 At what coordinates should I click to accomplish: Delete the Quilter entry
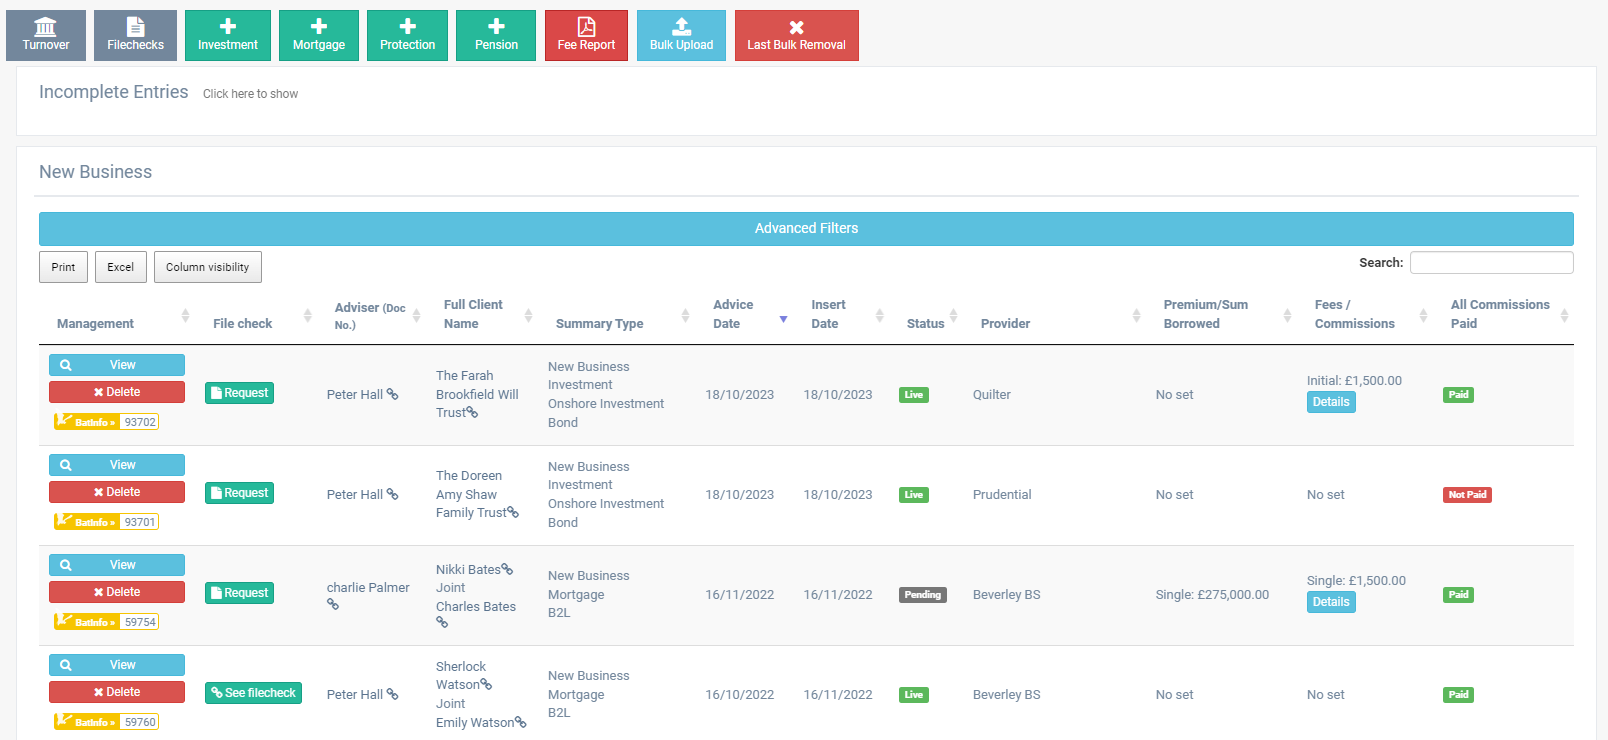coord(117,392)
